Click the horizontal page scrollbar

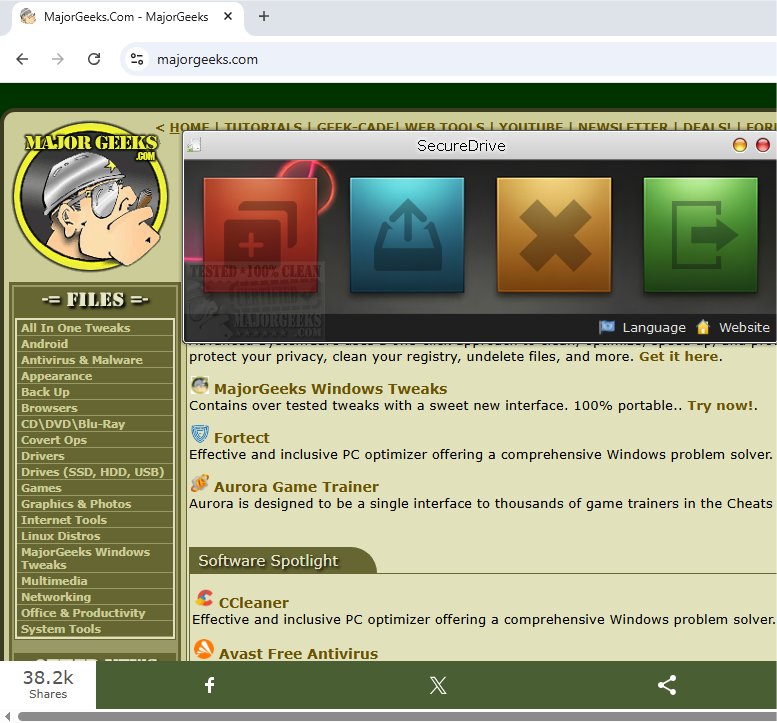(x=397, y=717)
